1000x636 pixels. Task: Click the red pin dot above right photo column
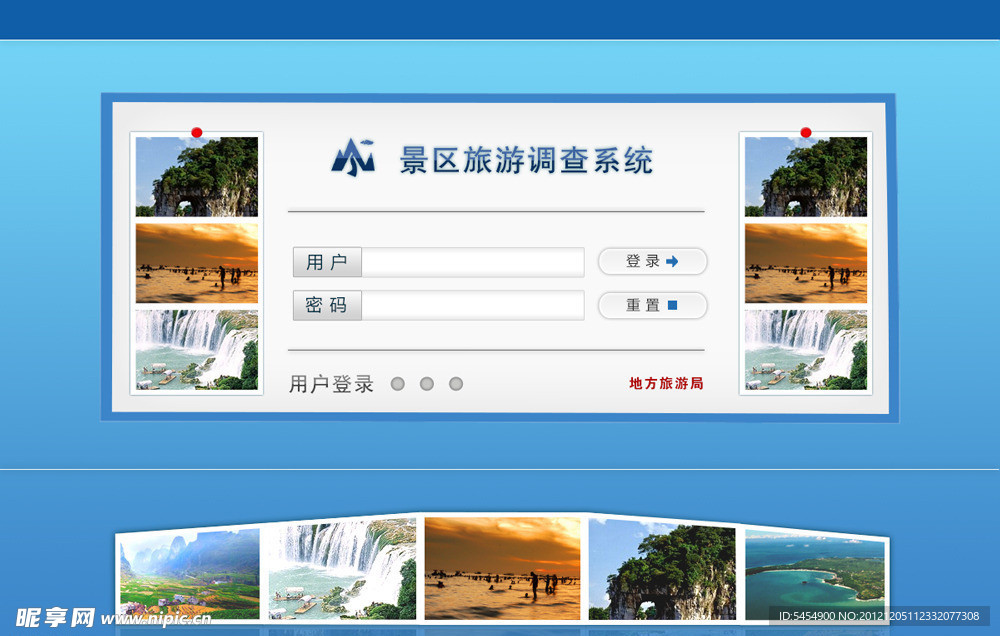click(x=806, y=131)
